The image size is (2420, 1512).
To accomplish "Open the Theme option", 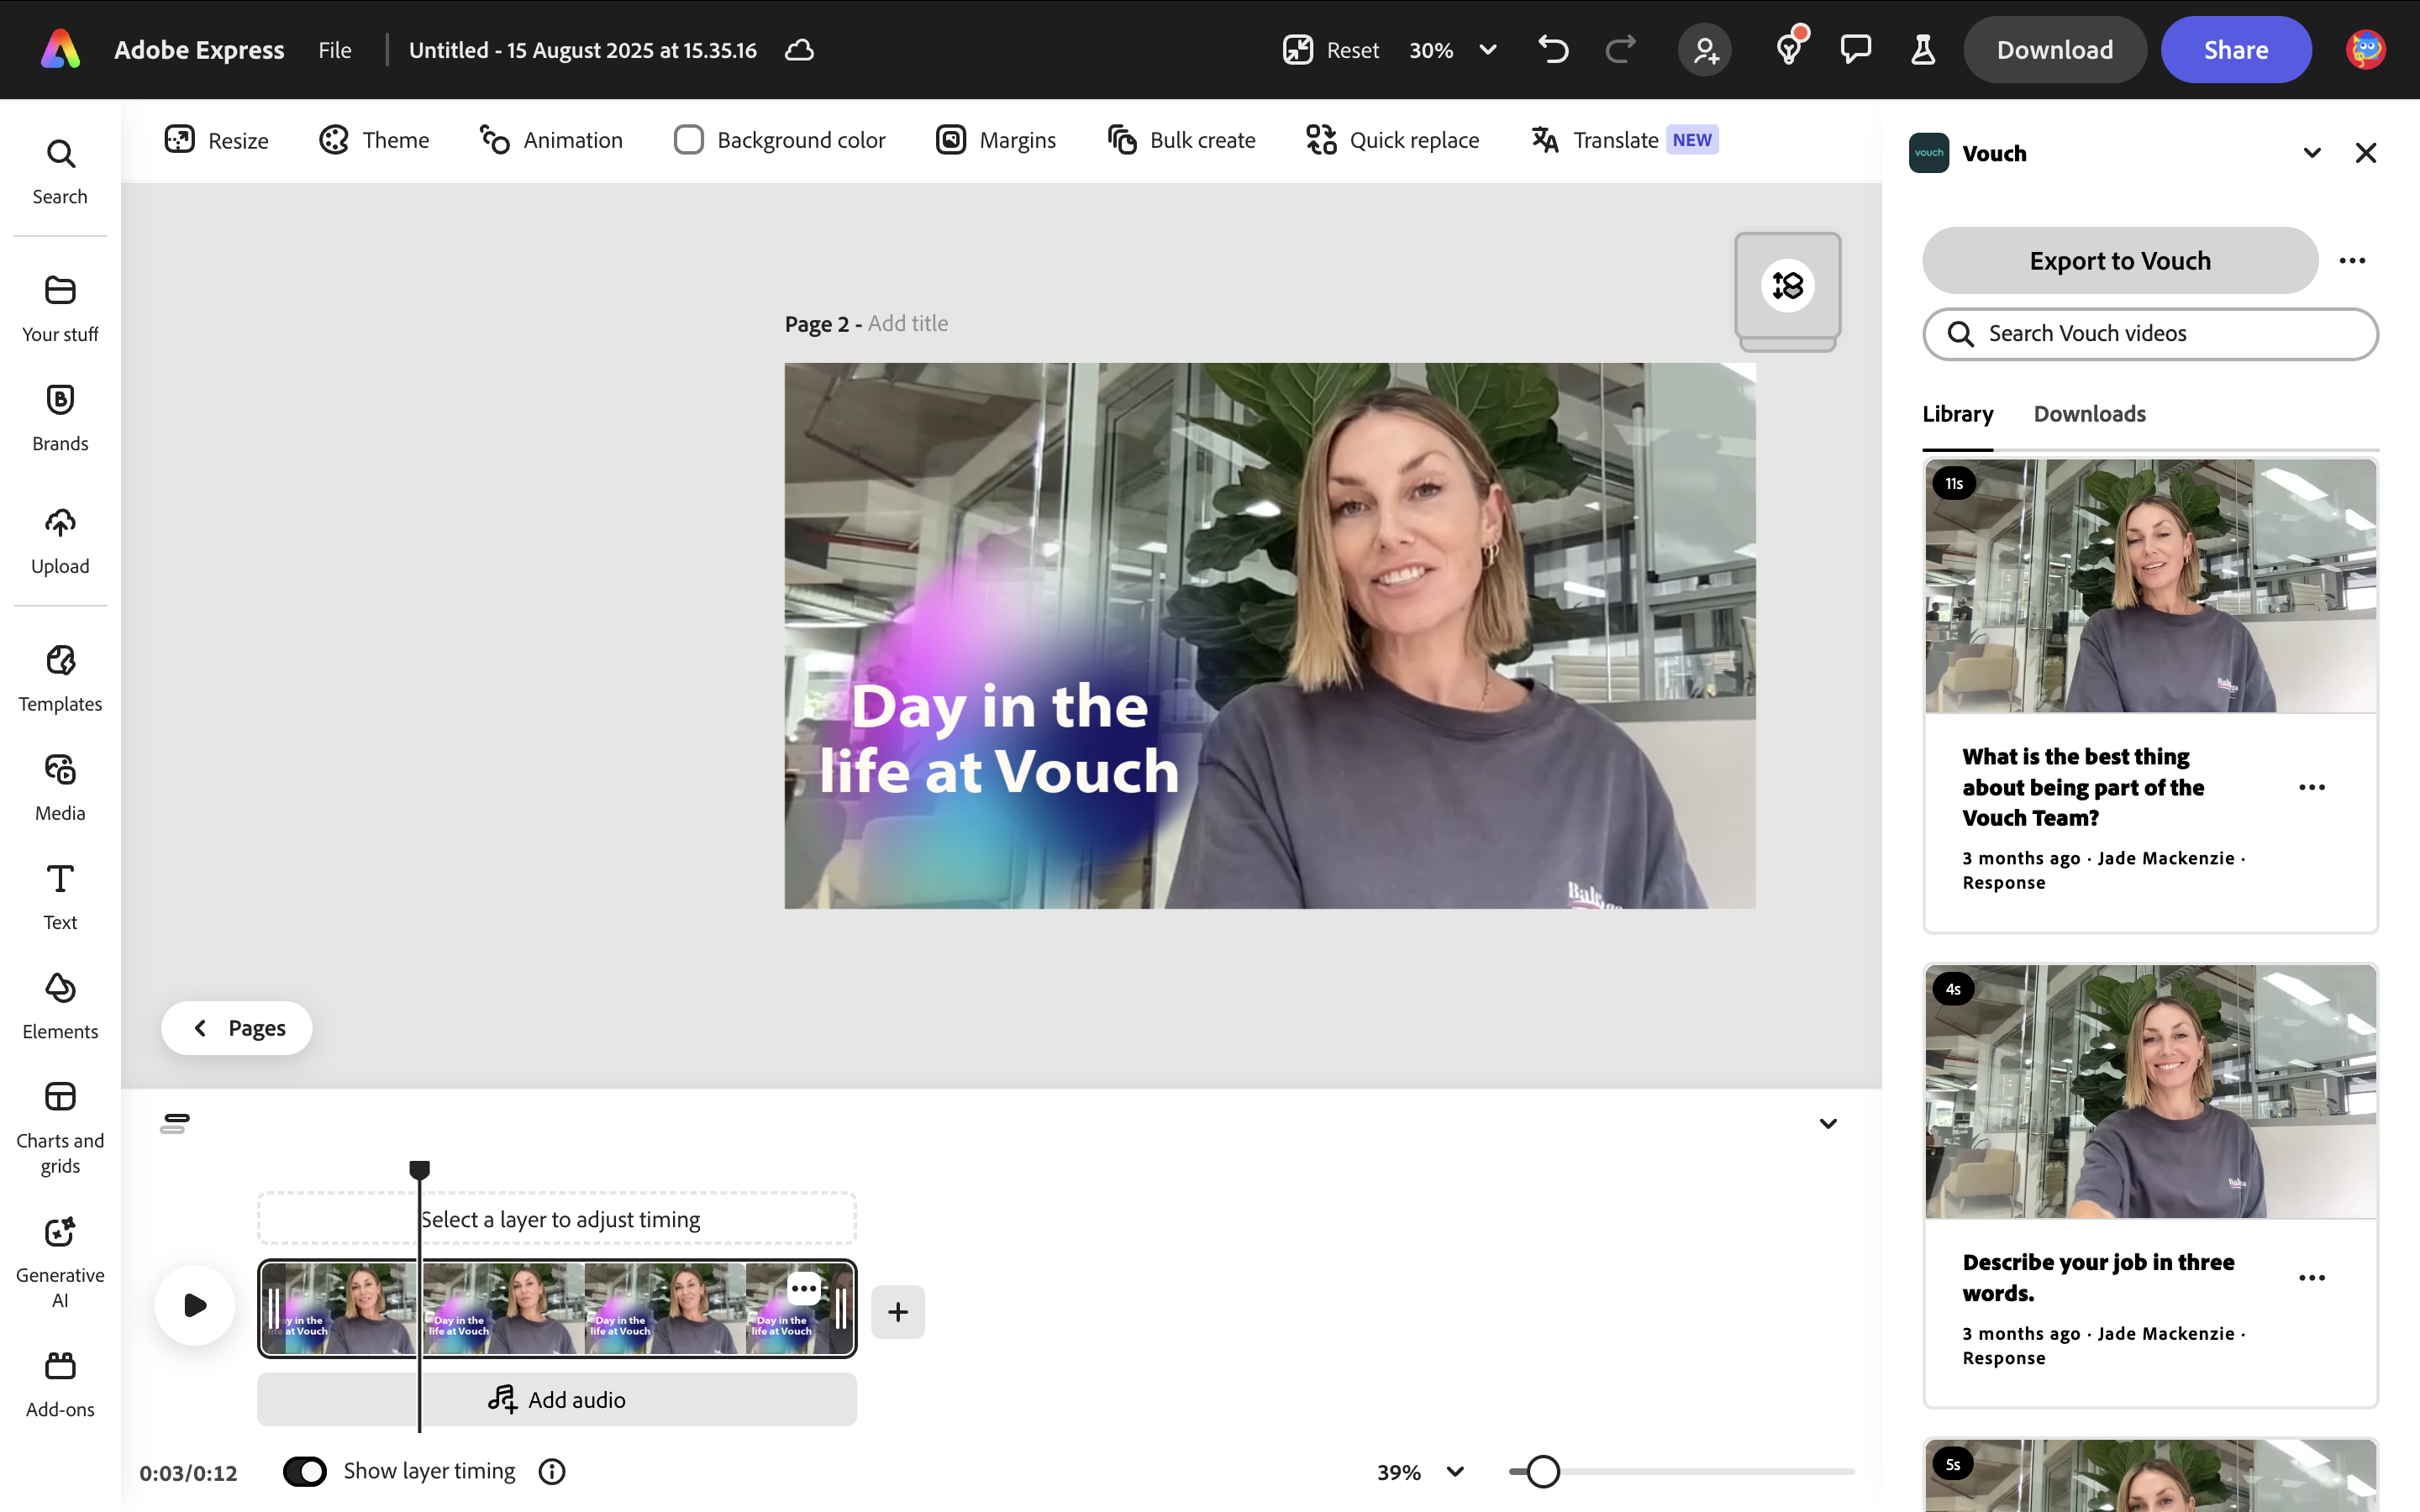I will click(374, 140).
